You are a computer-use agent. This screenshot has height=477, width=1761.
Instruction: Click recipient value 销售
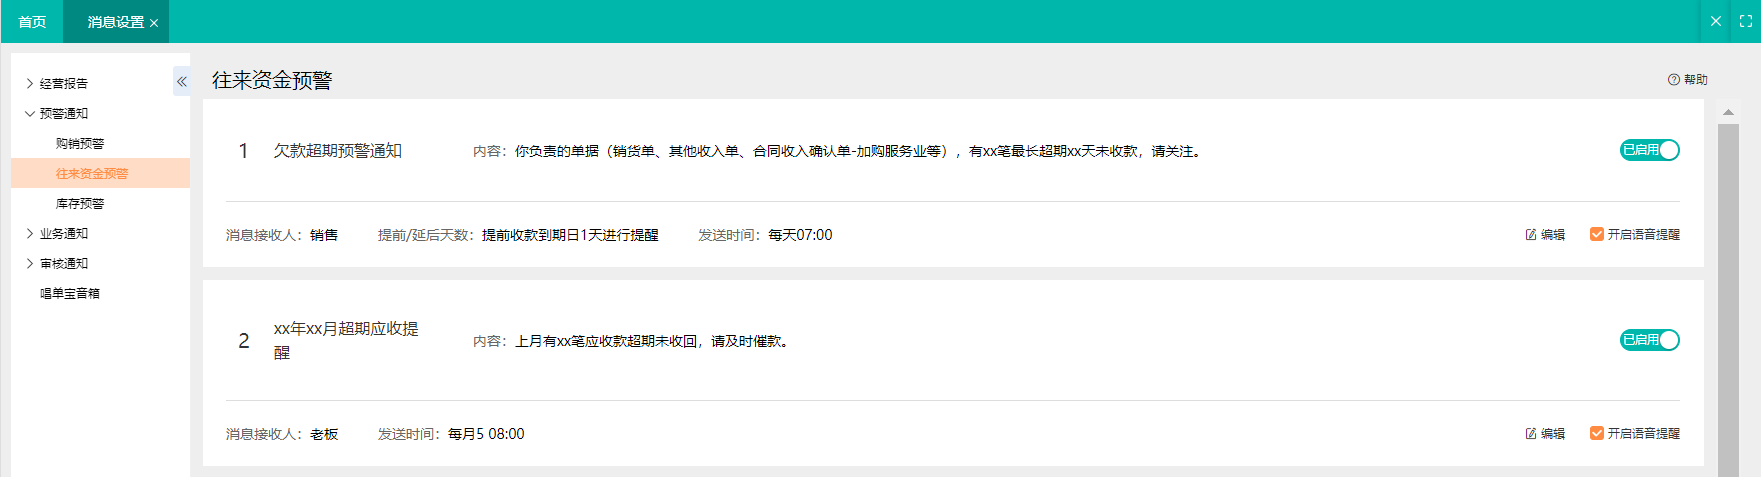click(324, 235)
